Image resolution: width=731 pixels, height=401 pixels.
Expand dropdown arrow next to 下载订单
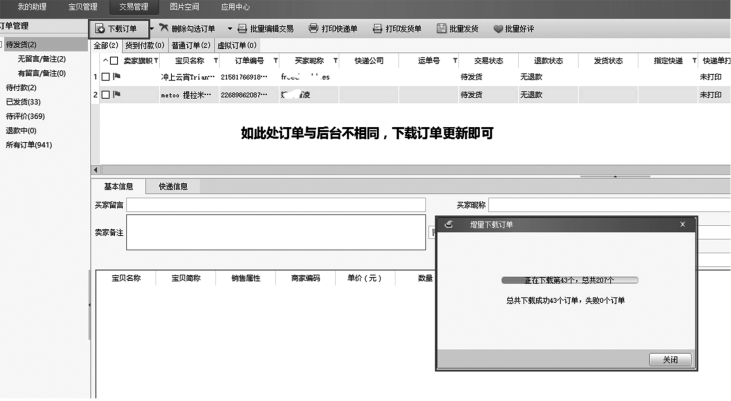[x=152, y=29]
